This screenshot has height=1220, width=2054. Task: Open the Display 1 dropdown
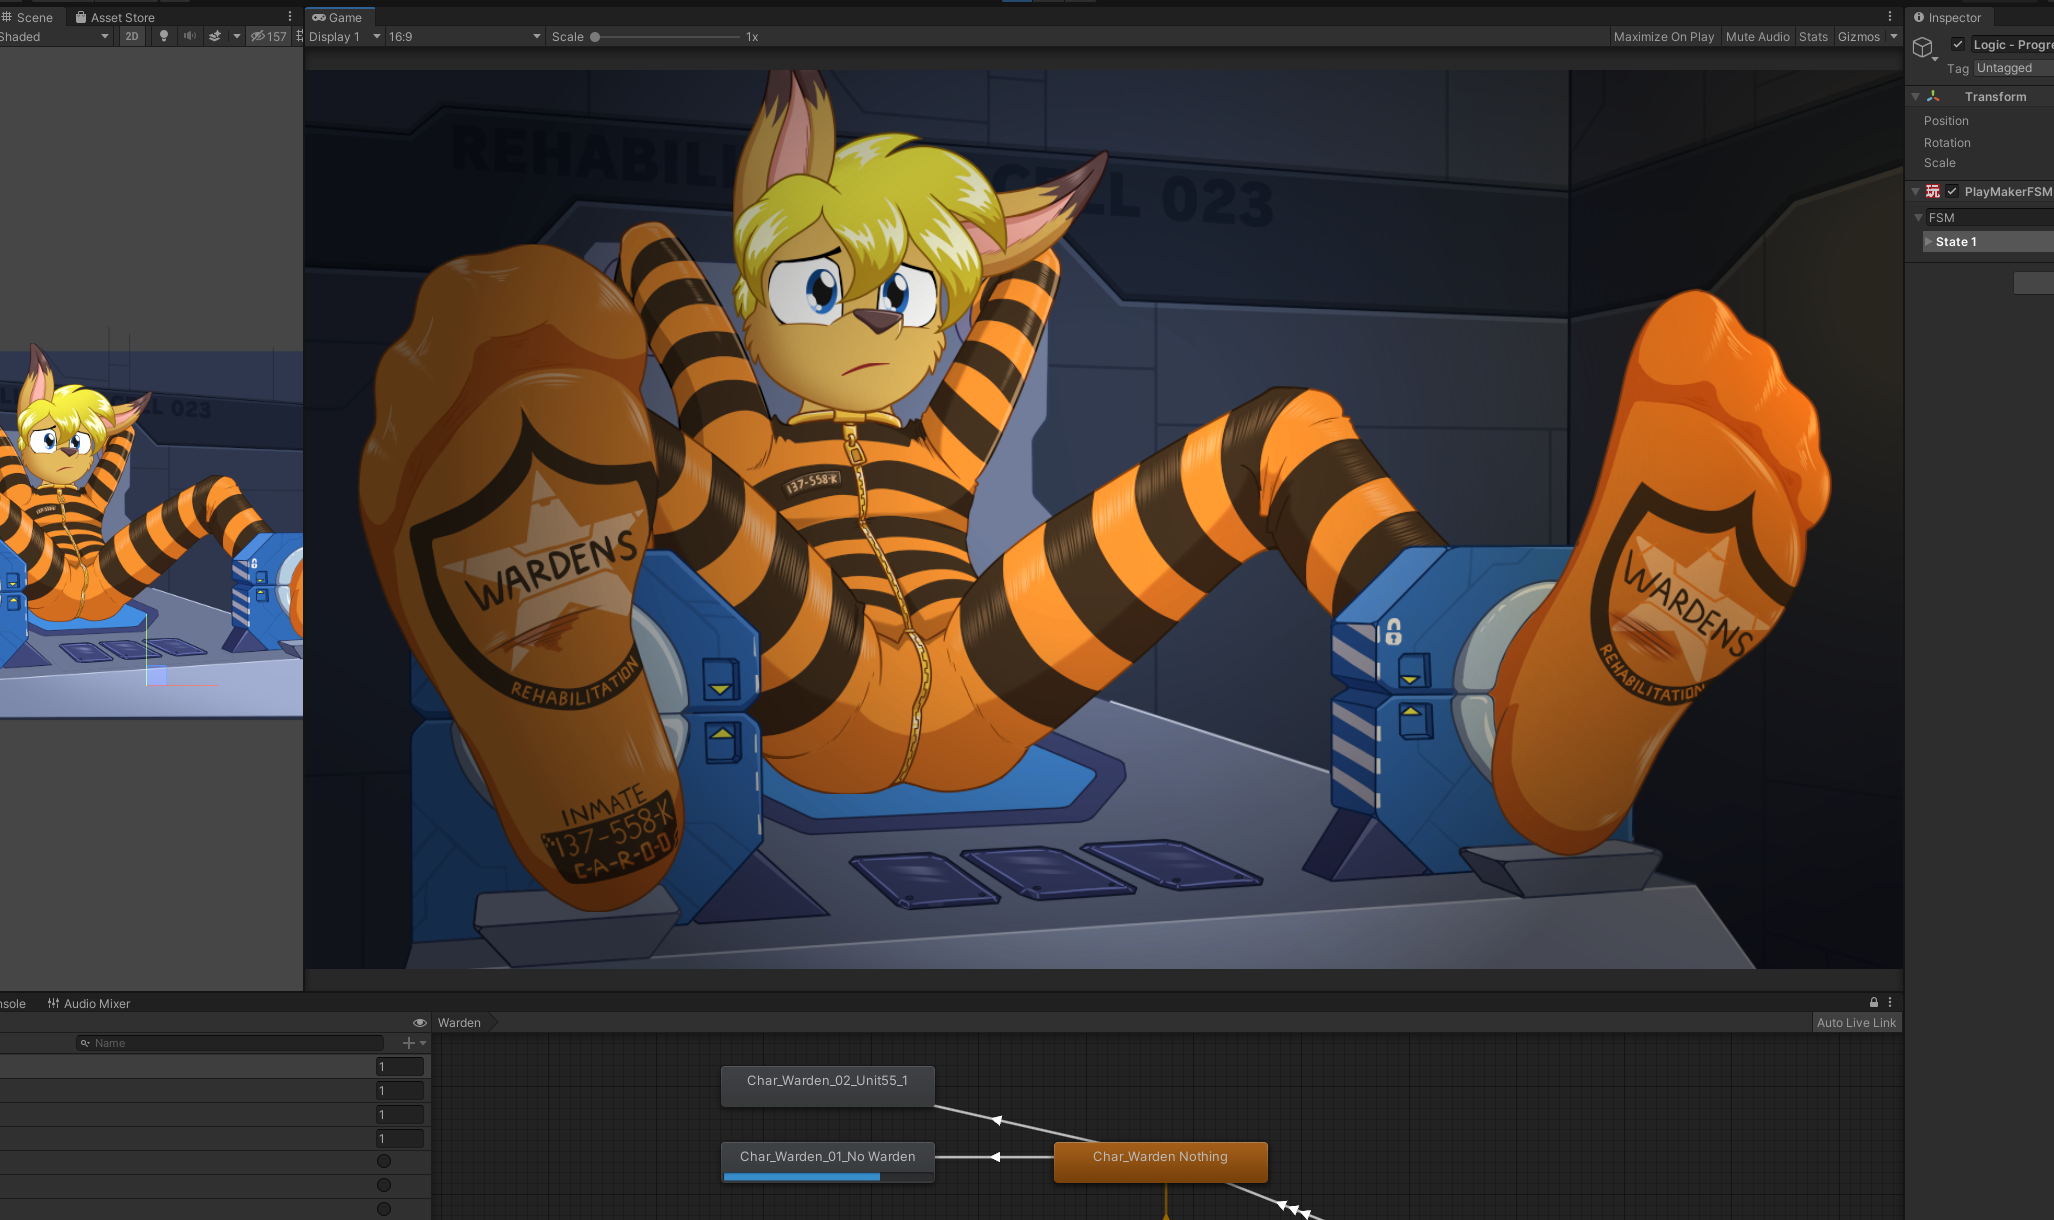(x=344, y=37)
